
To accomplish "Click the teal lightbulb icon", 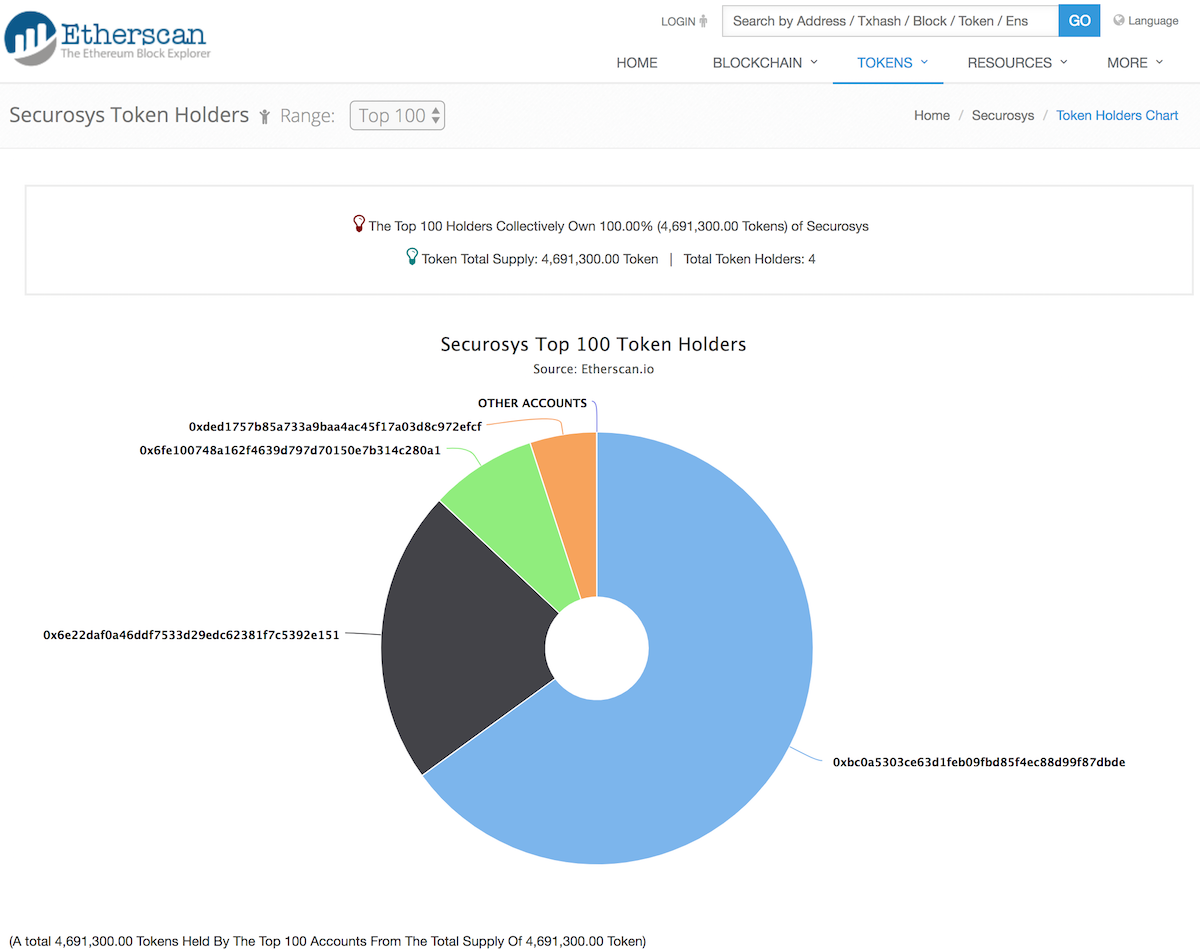I will pyautogui.click(x=412, y=257).
